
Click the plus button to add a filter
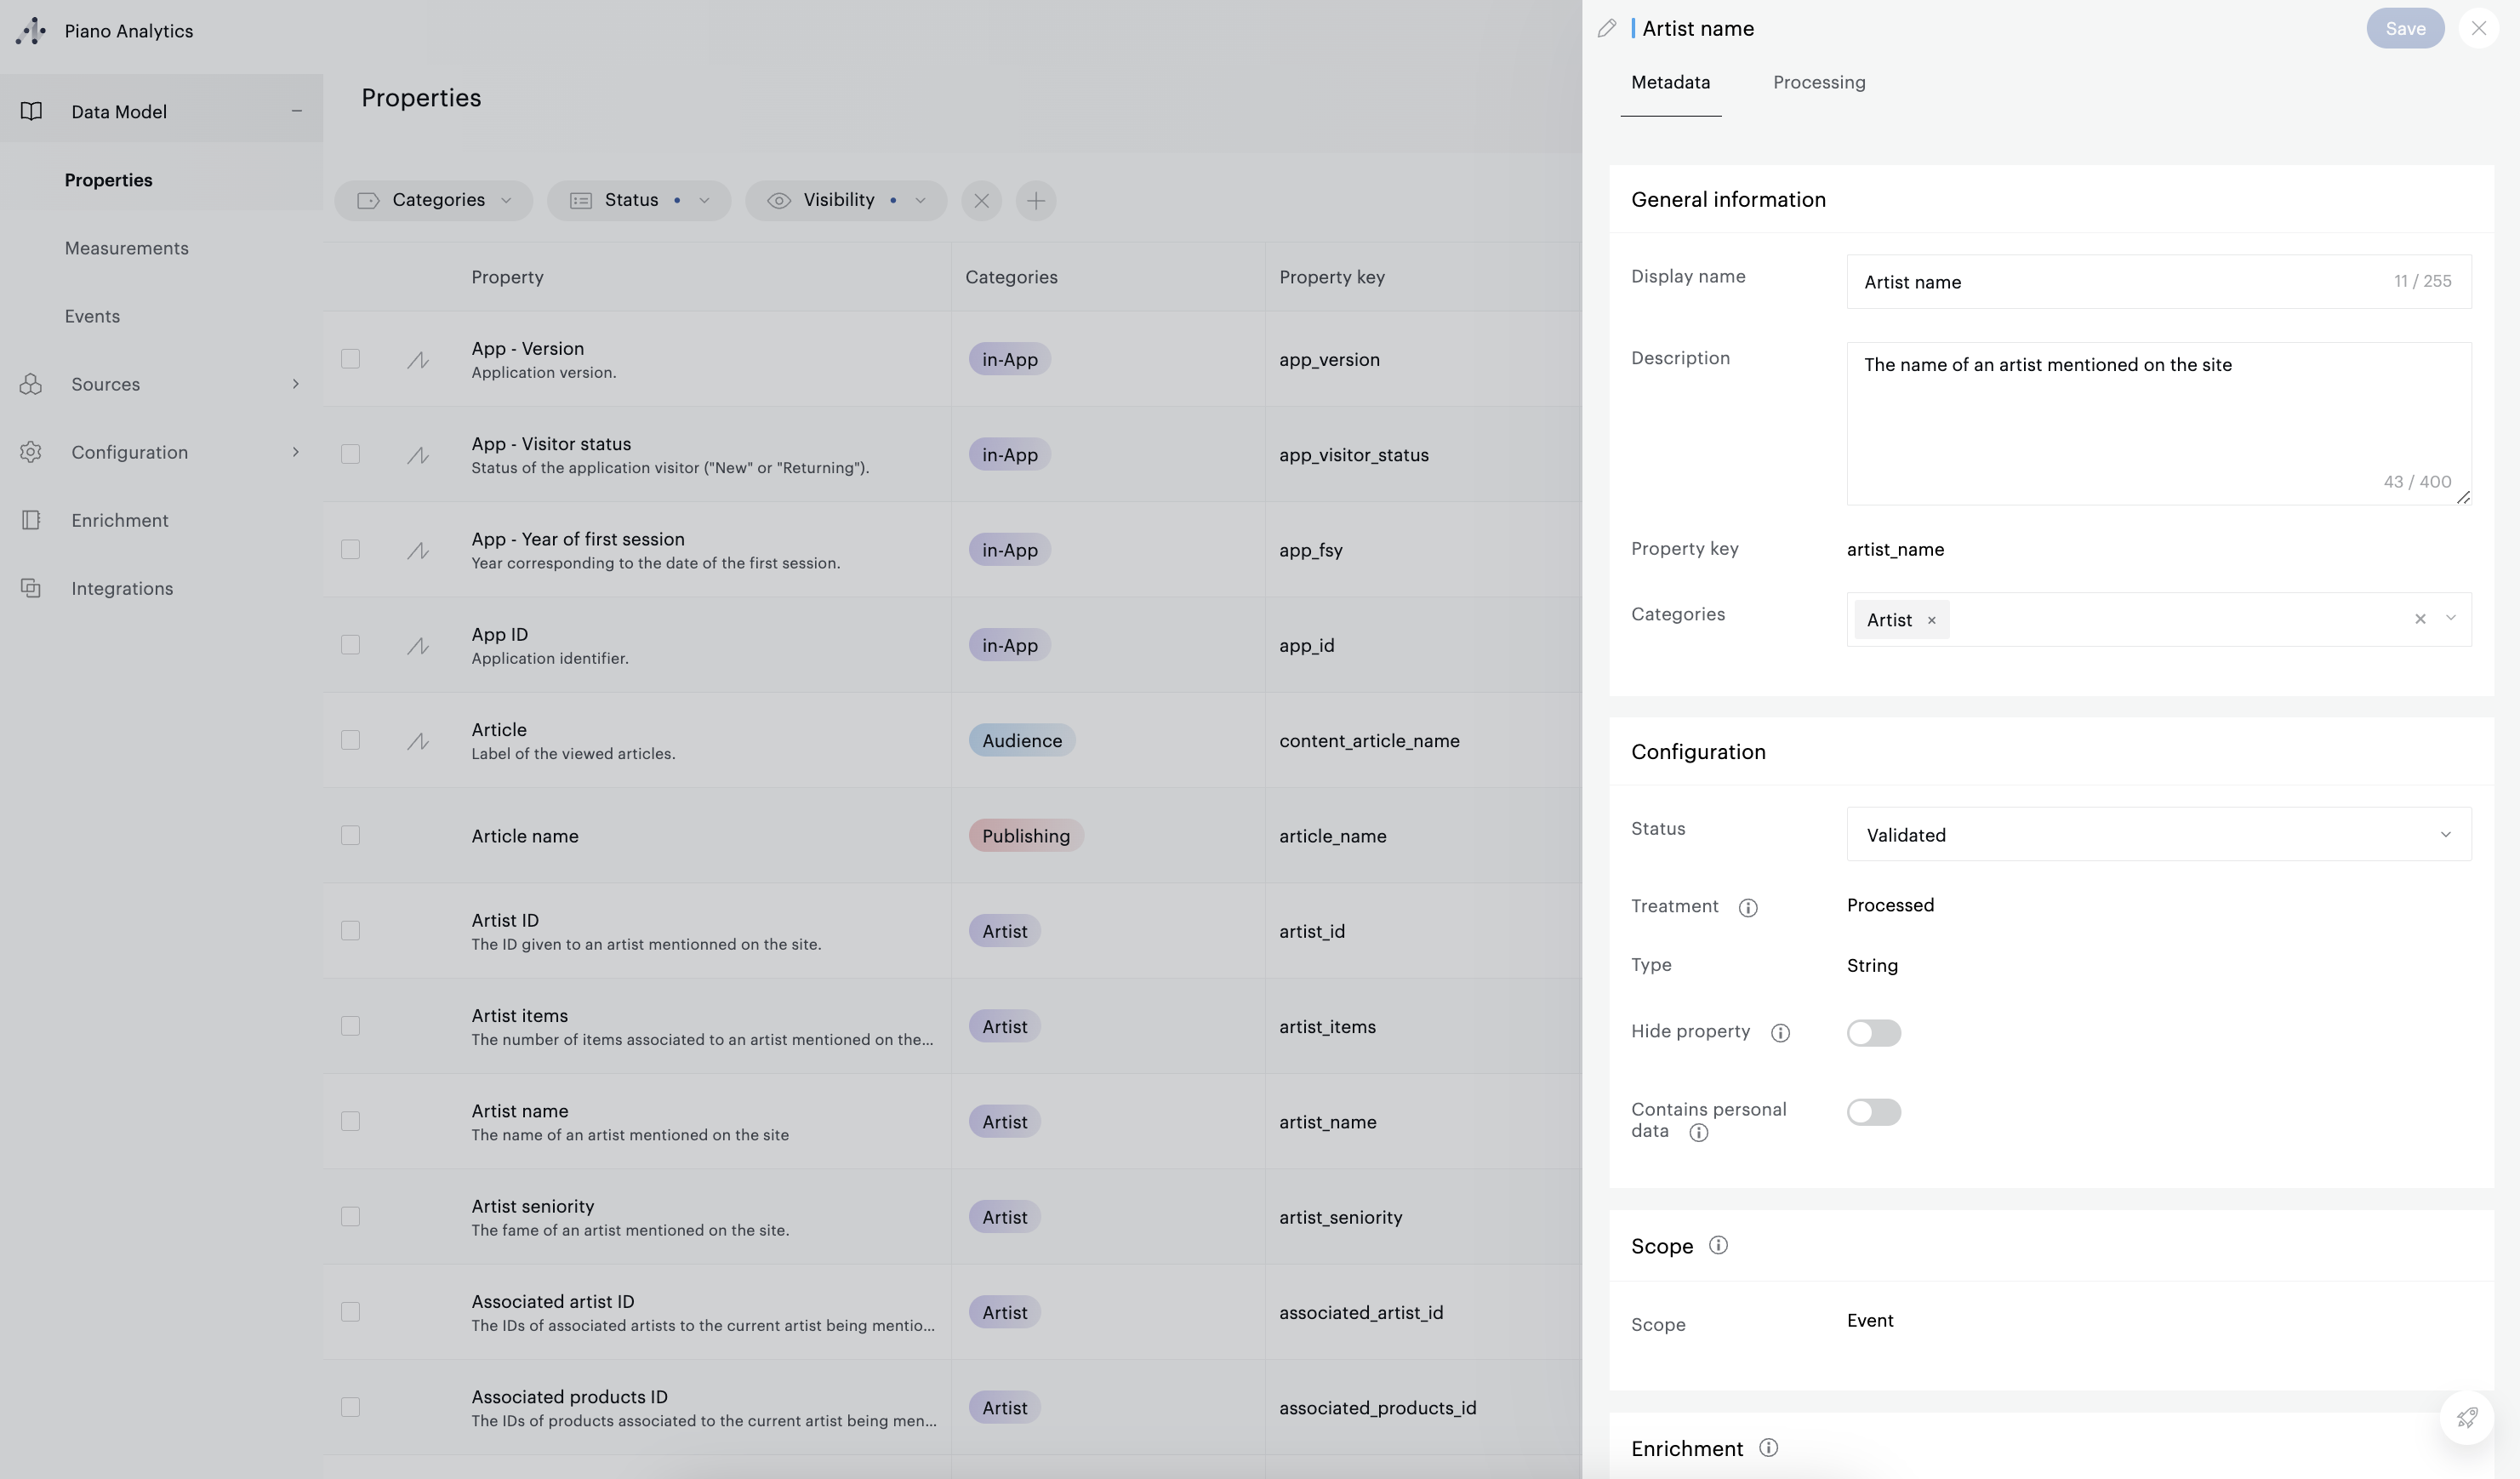pos(1036,200)
